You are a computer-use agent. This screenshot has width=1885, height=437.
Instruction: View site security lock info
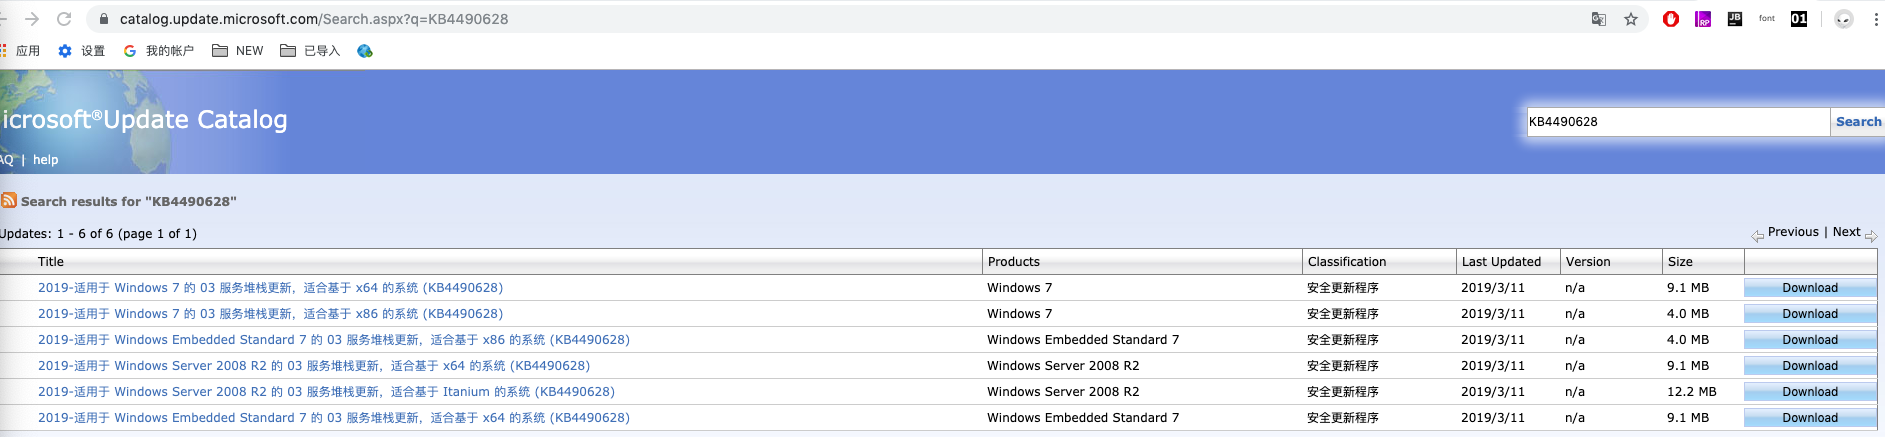pyautogui.click(x=103, y=19)
